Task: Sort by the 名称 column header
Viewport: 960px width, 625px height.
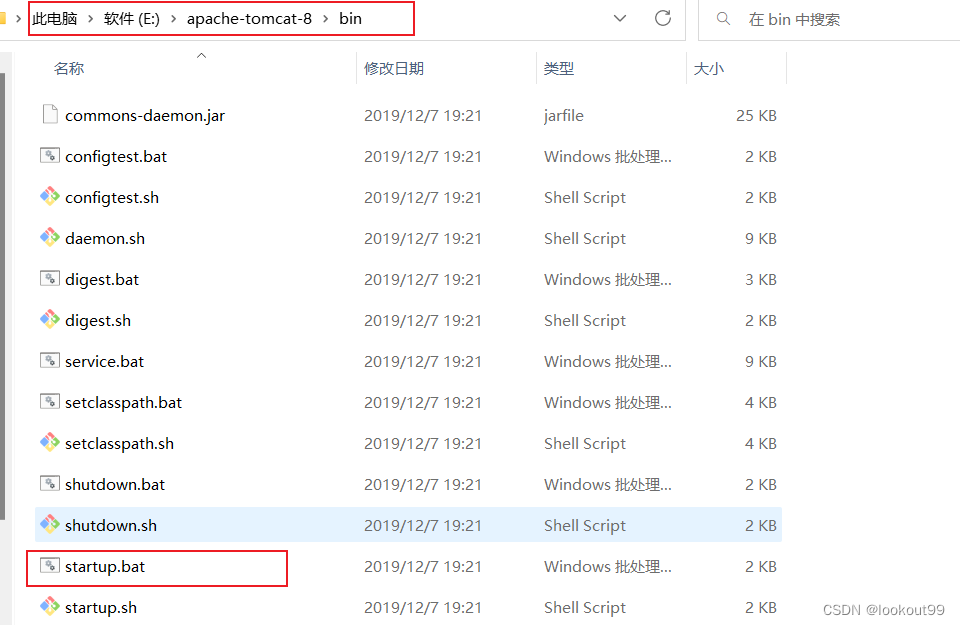Action: (x=69, y=69)
